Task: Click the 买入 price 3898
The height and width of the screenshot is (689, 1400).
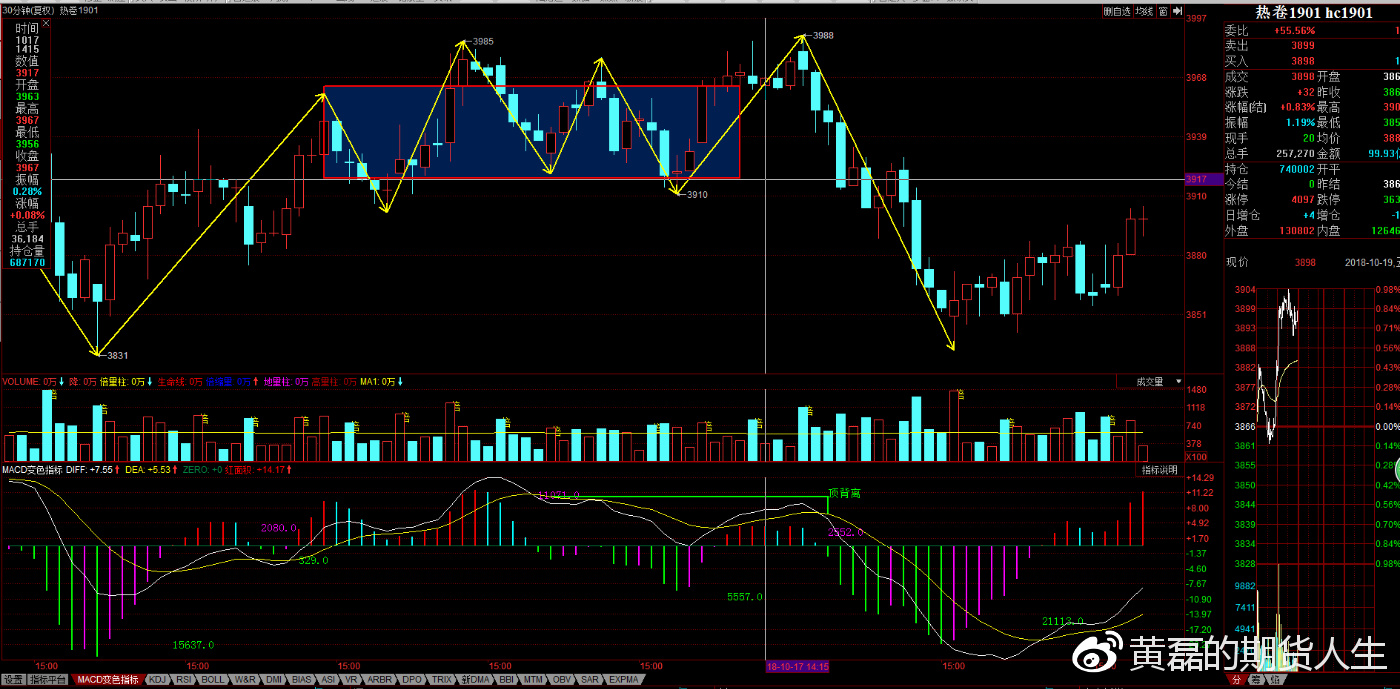Action: pyautogui.click(x=1303, y=61)
